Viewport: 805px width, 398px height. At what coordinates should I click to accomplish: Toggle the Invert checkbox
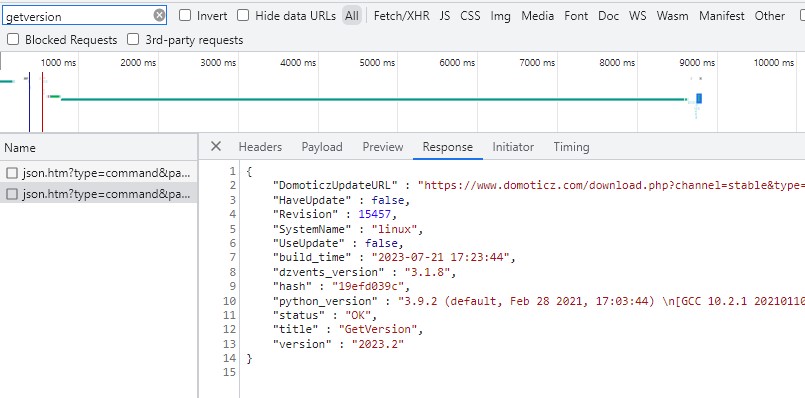coord(185,15)
